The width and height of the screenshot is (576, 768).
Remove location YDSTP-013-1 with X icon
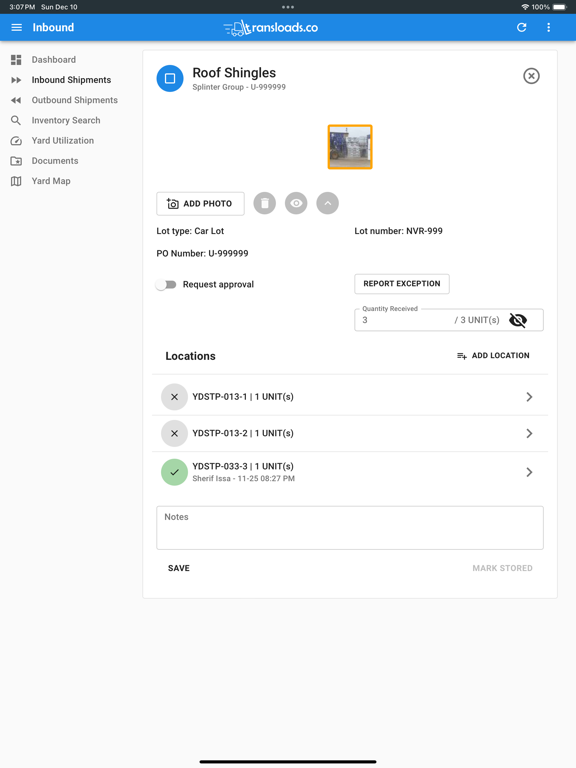pyautogui.click(x=174, y=397)
